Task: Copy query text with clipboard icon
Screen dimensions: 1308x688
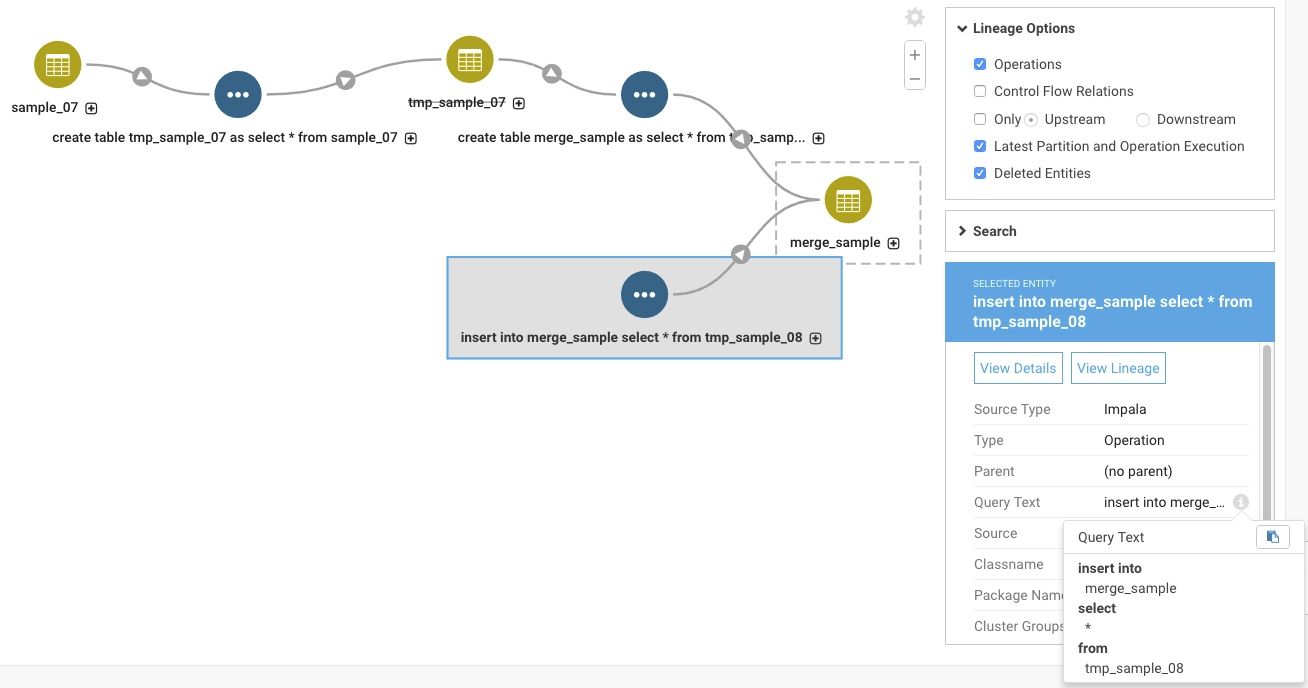Action: pos(1272,537)
